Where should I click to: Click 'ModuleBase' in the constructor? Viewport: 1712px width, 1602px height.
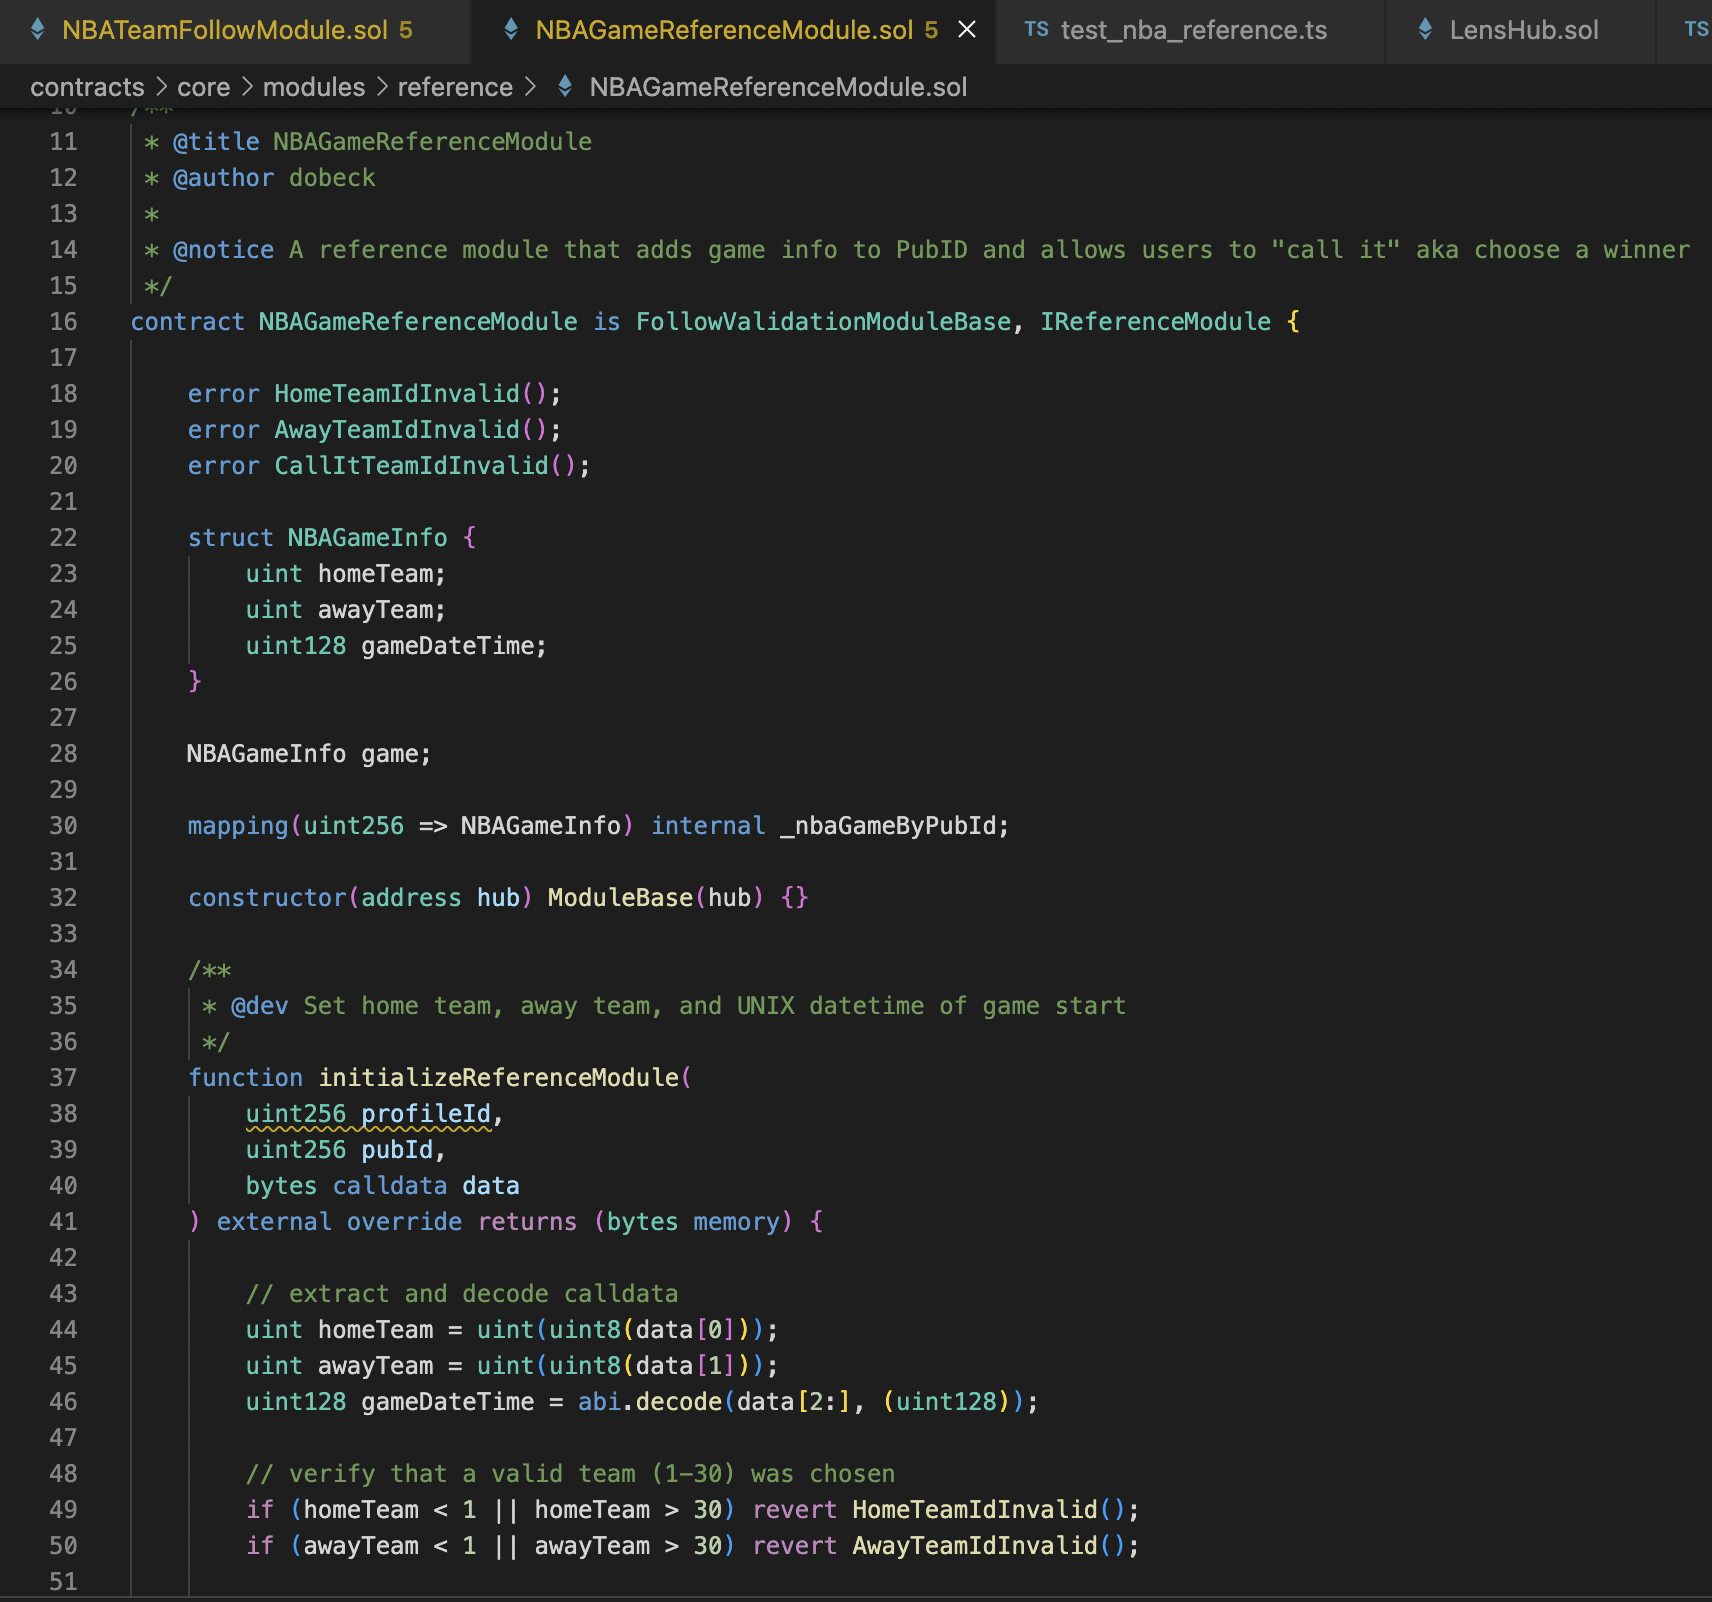(x=620, y=898)
